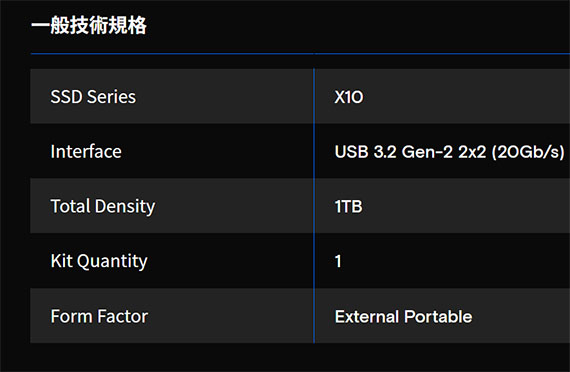Click the word Series in SSD Series
Image resolution: width=570 pixels, height=372 pixels.
click(x=111, y=97)
